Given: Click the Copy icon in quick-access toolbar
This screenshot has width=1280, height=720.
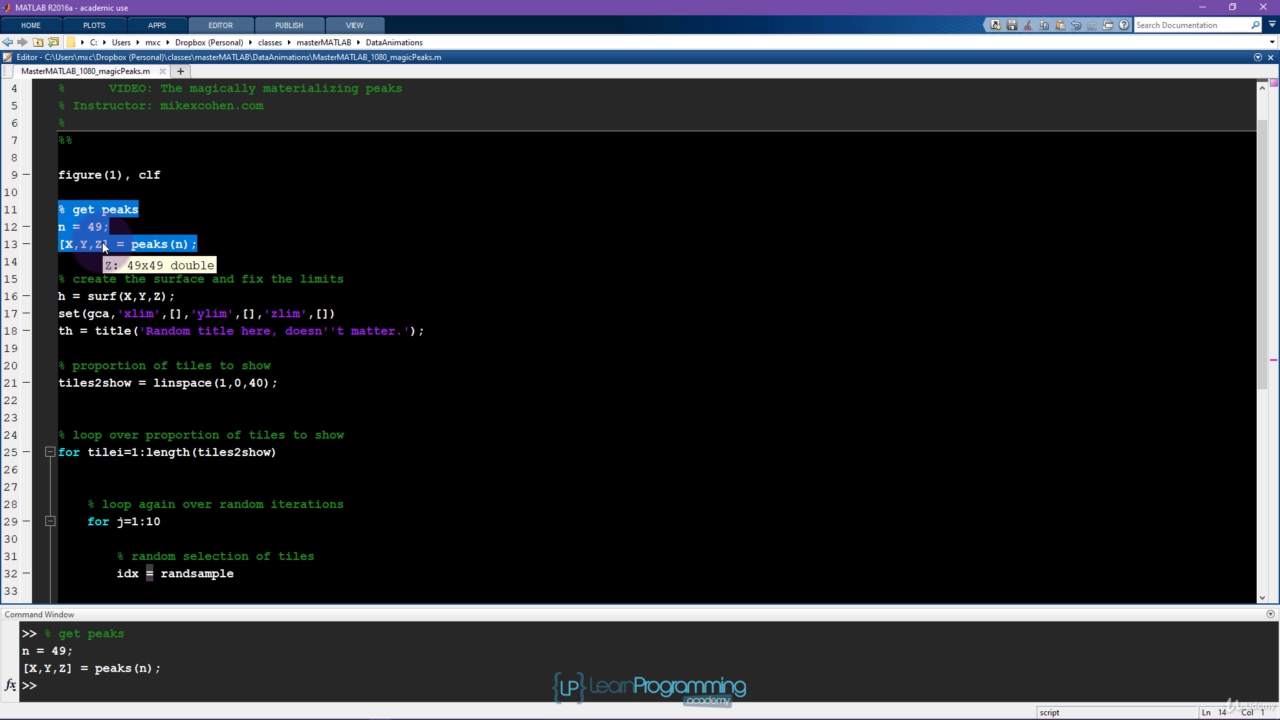Looking at the screenshot, I should click(1044, 25).
